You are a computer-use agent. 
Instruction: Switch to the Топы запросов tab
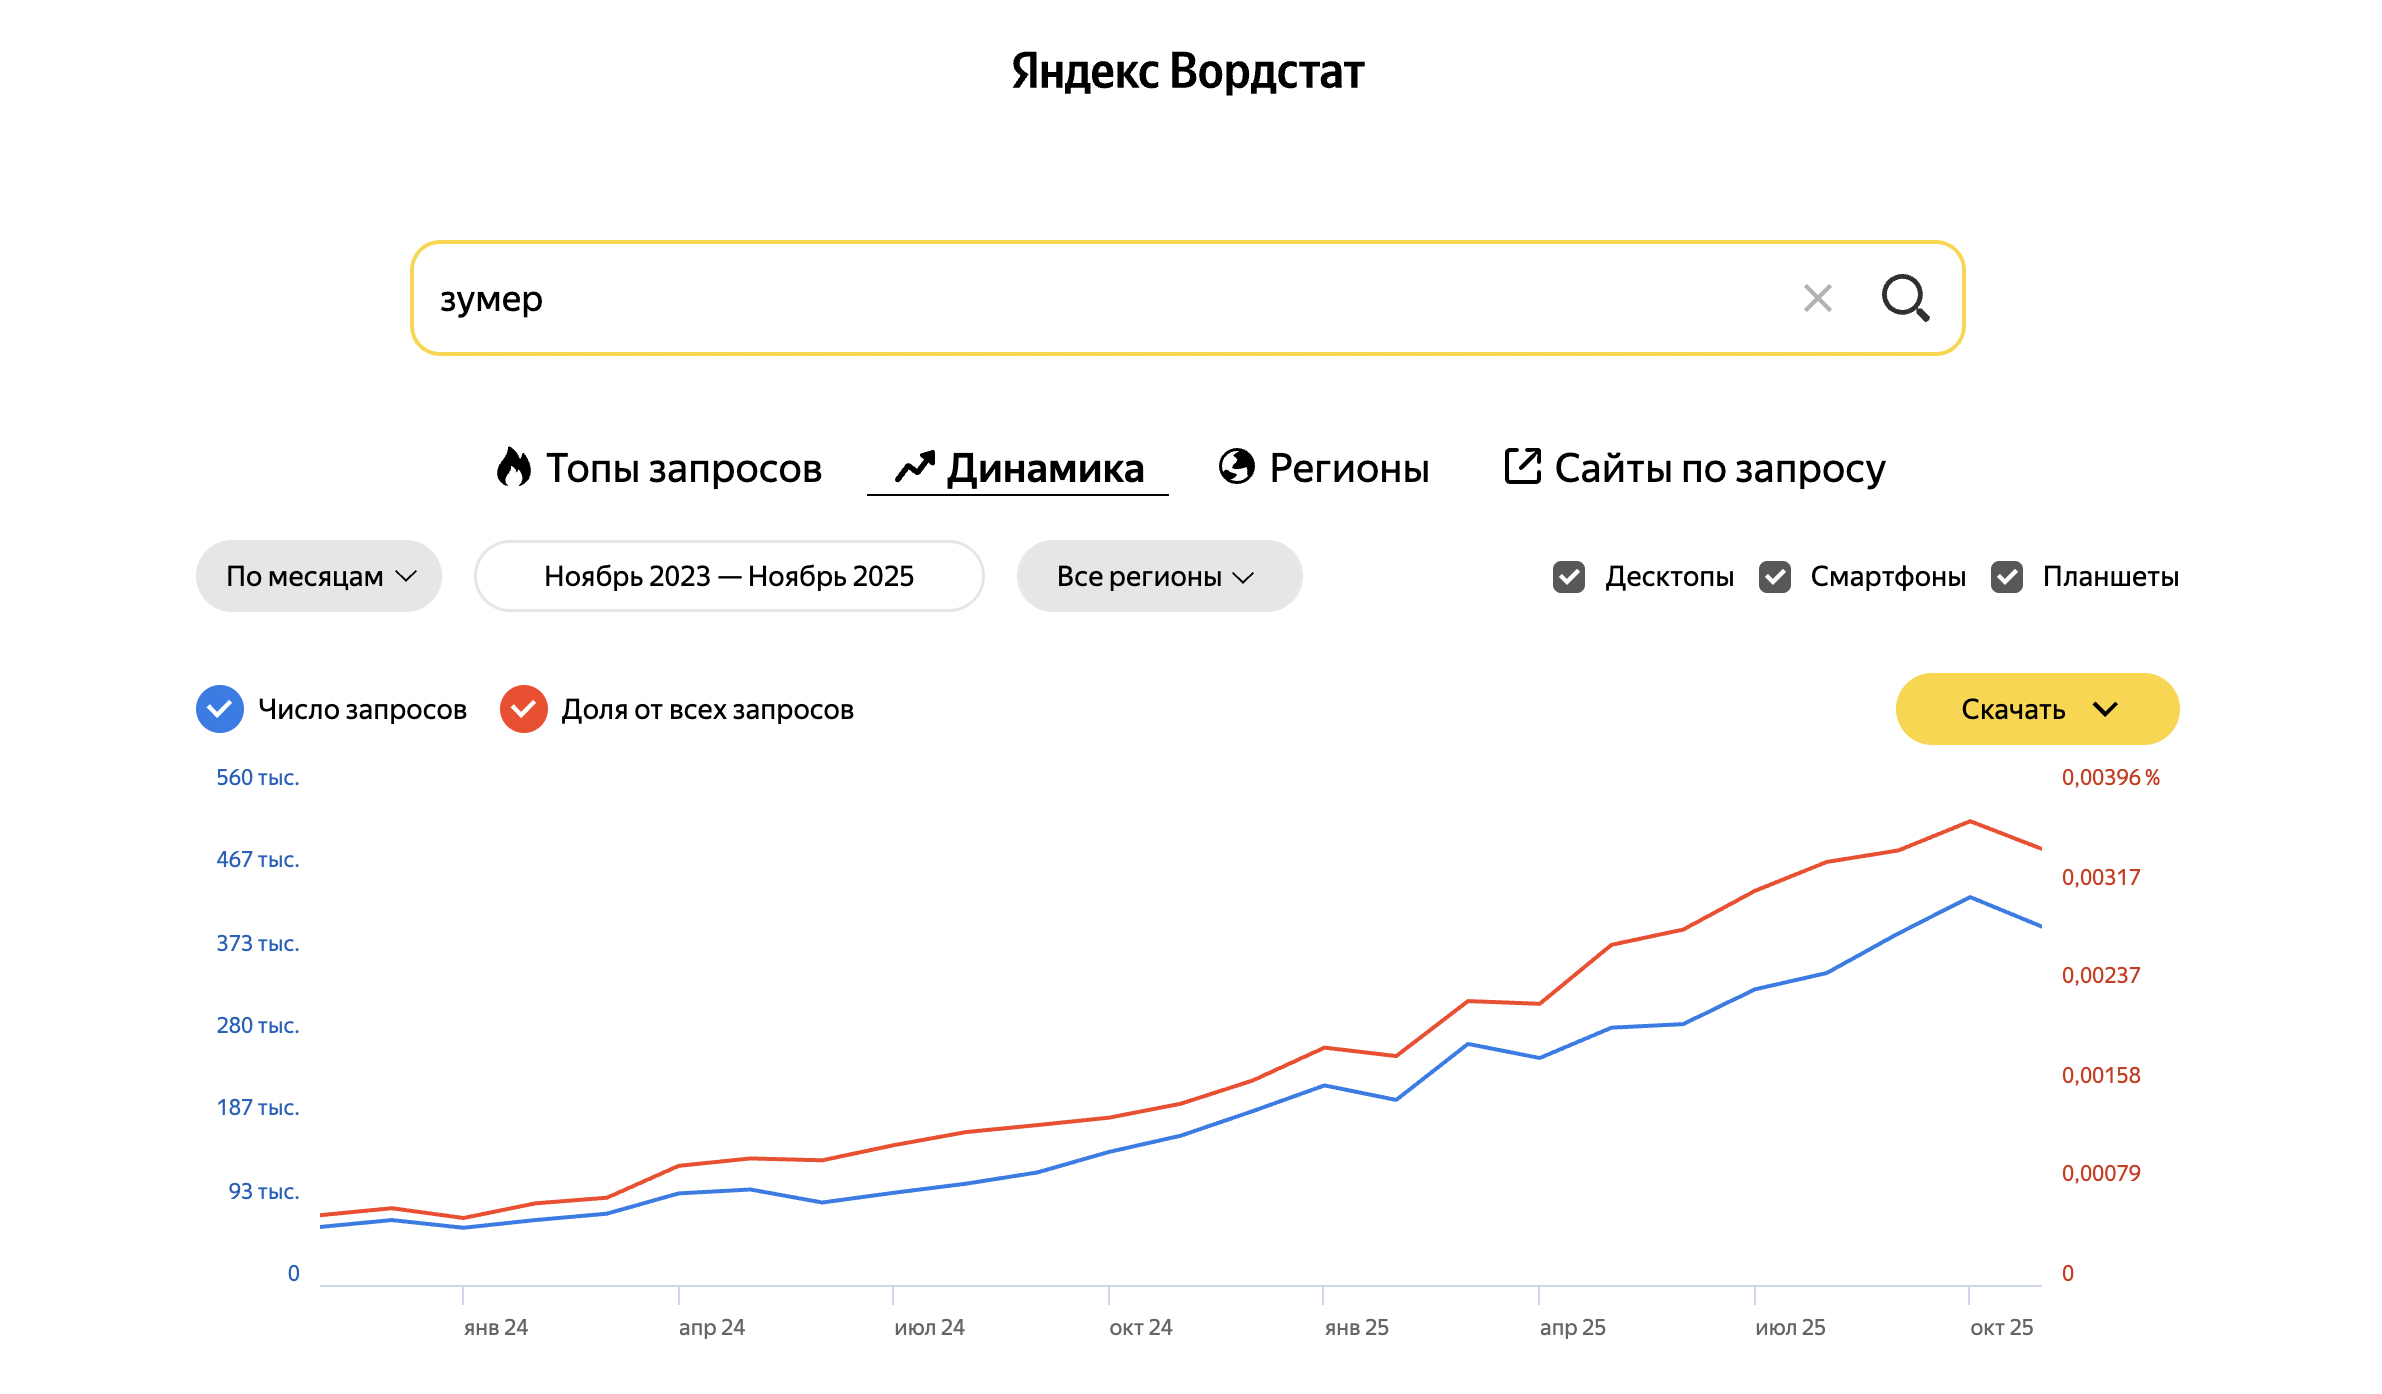[683, 468]
